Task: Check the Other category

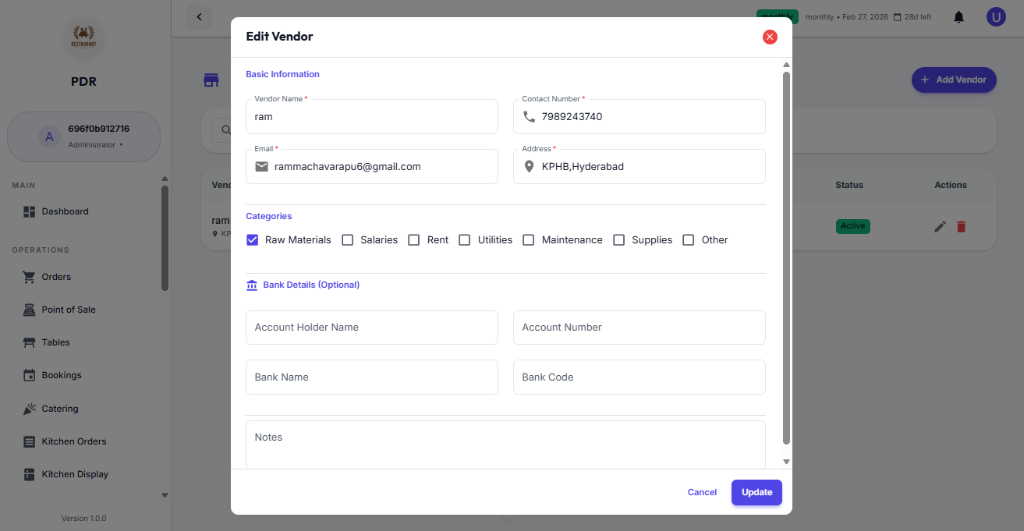Action: (688, 240)
